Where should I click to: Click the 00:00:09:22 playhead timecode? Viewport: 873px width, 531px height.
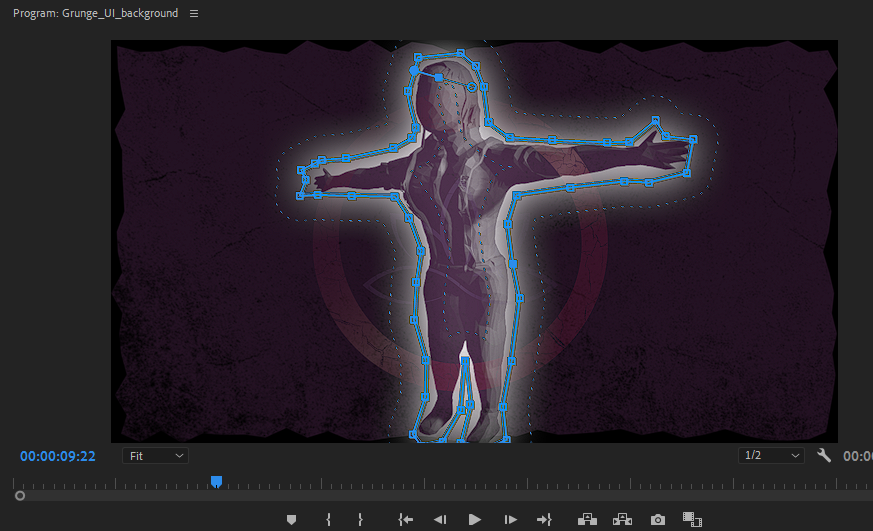tap(58, 456)
